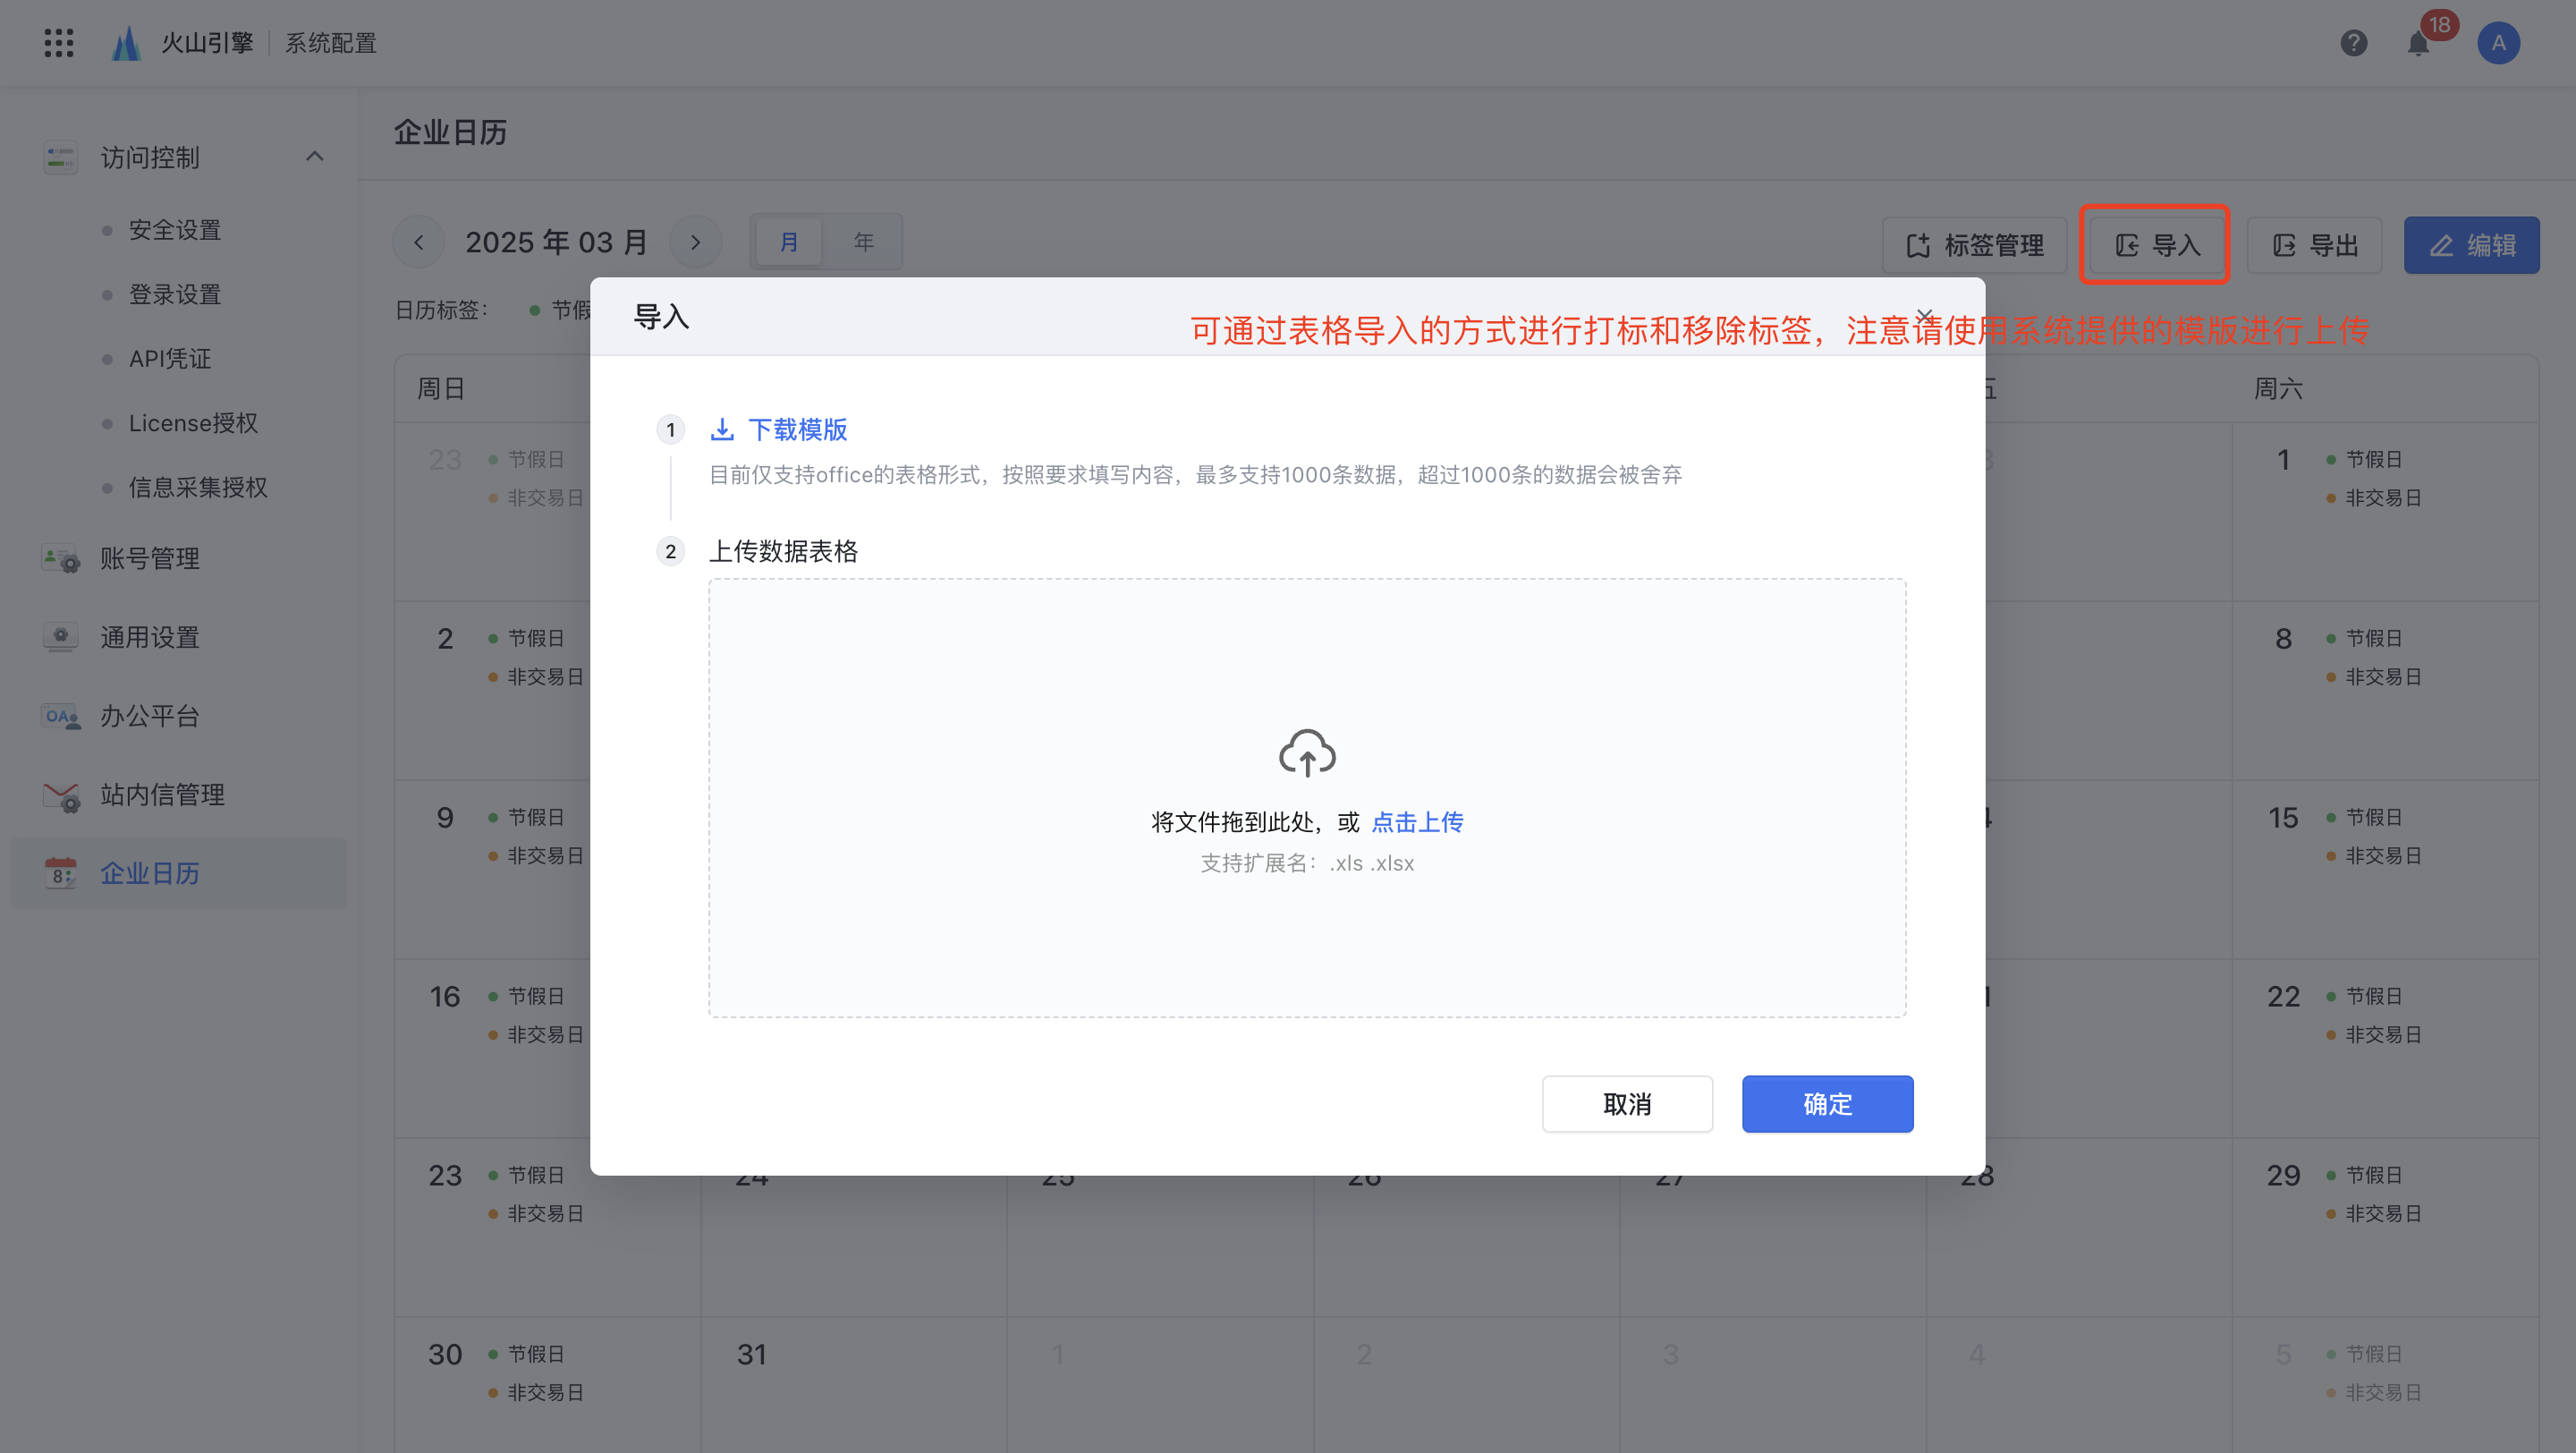Open the License授权 menu item
Viewport: 2576px width, 1453px height.
[x=195, y=423]
